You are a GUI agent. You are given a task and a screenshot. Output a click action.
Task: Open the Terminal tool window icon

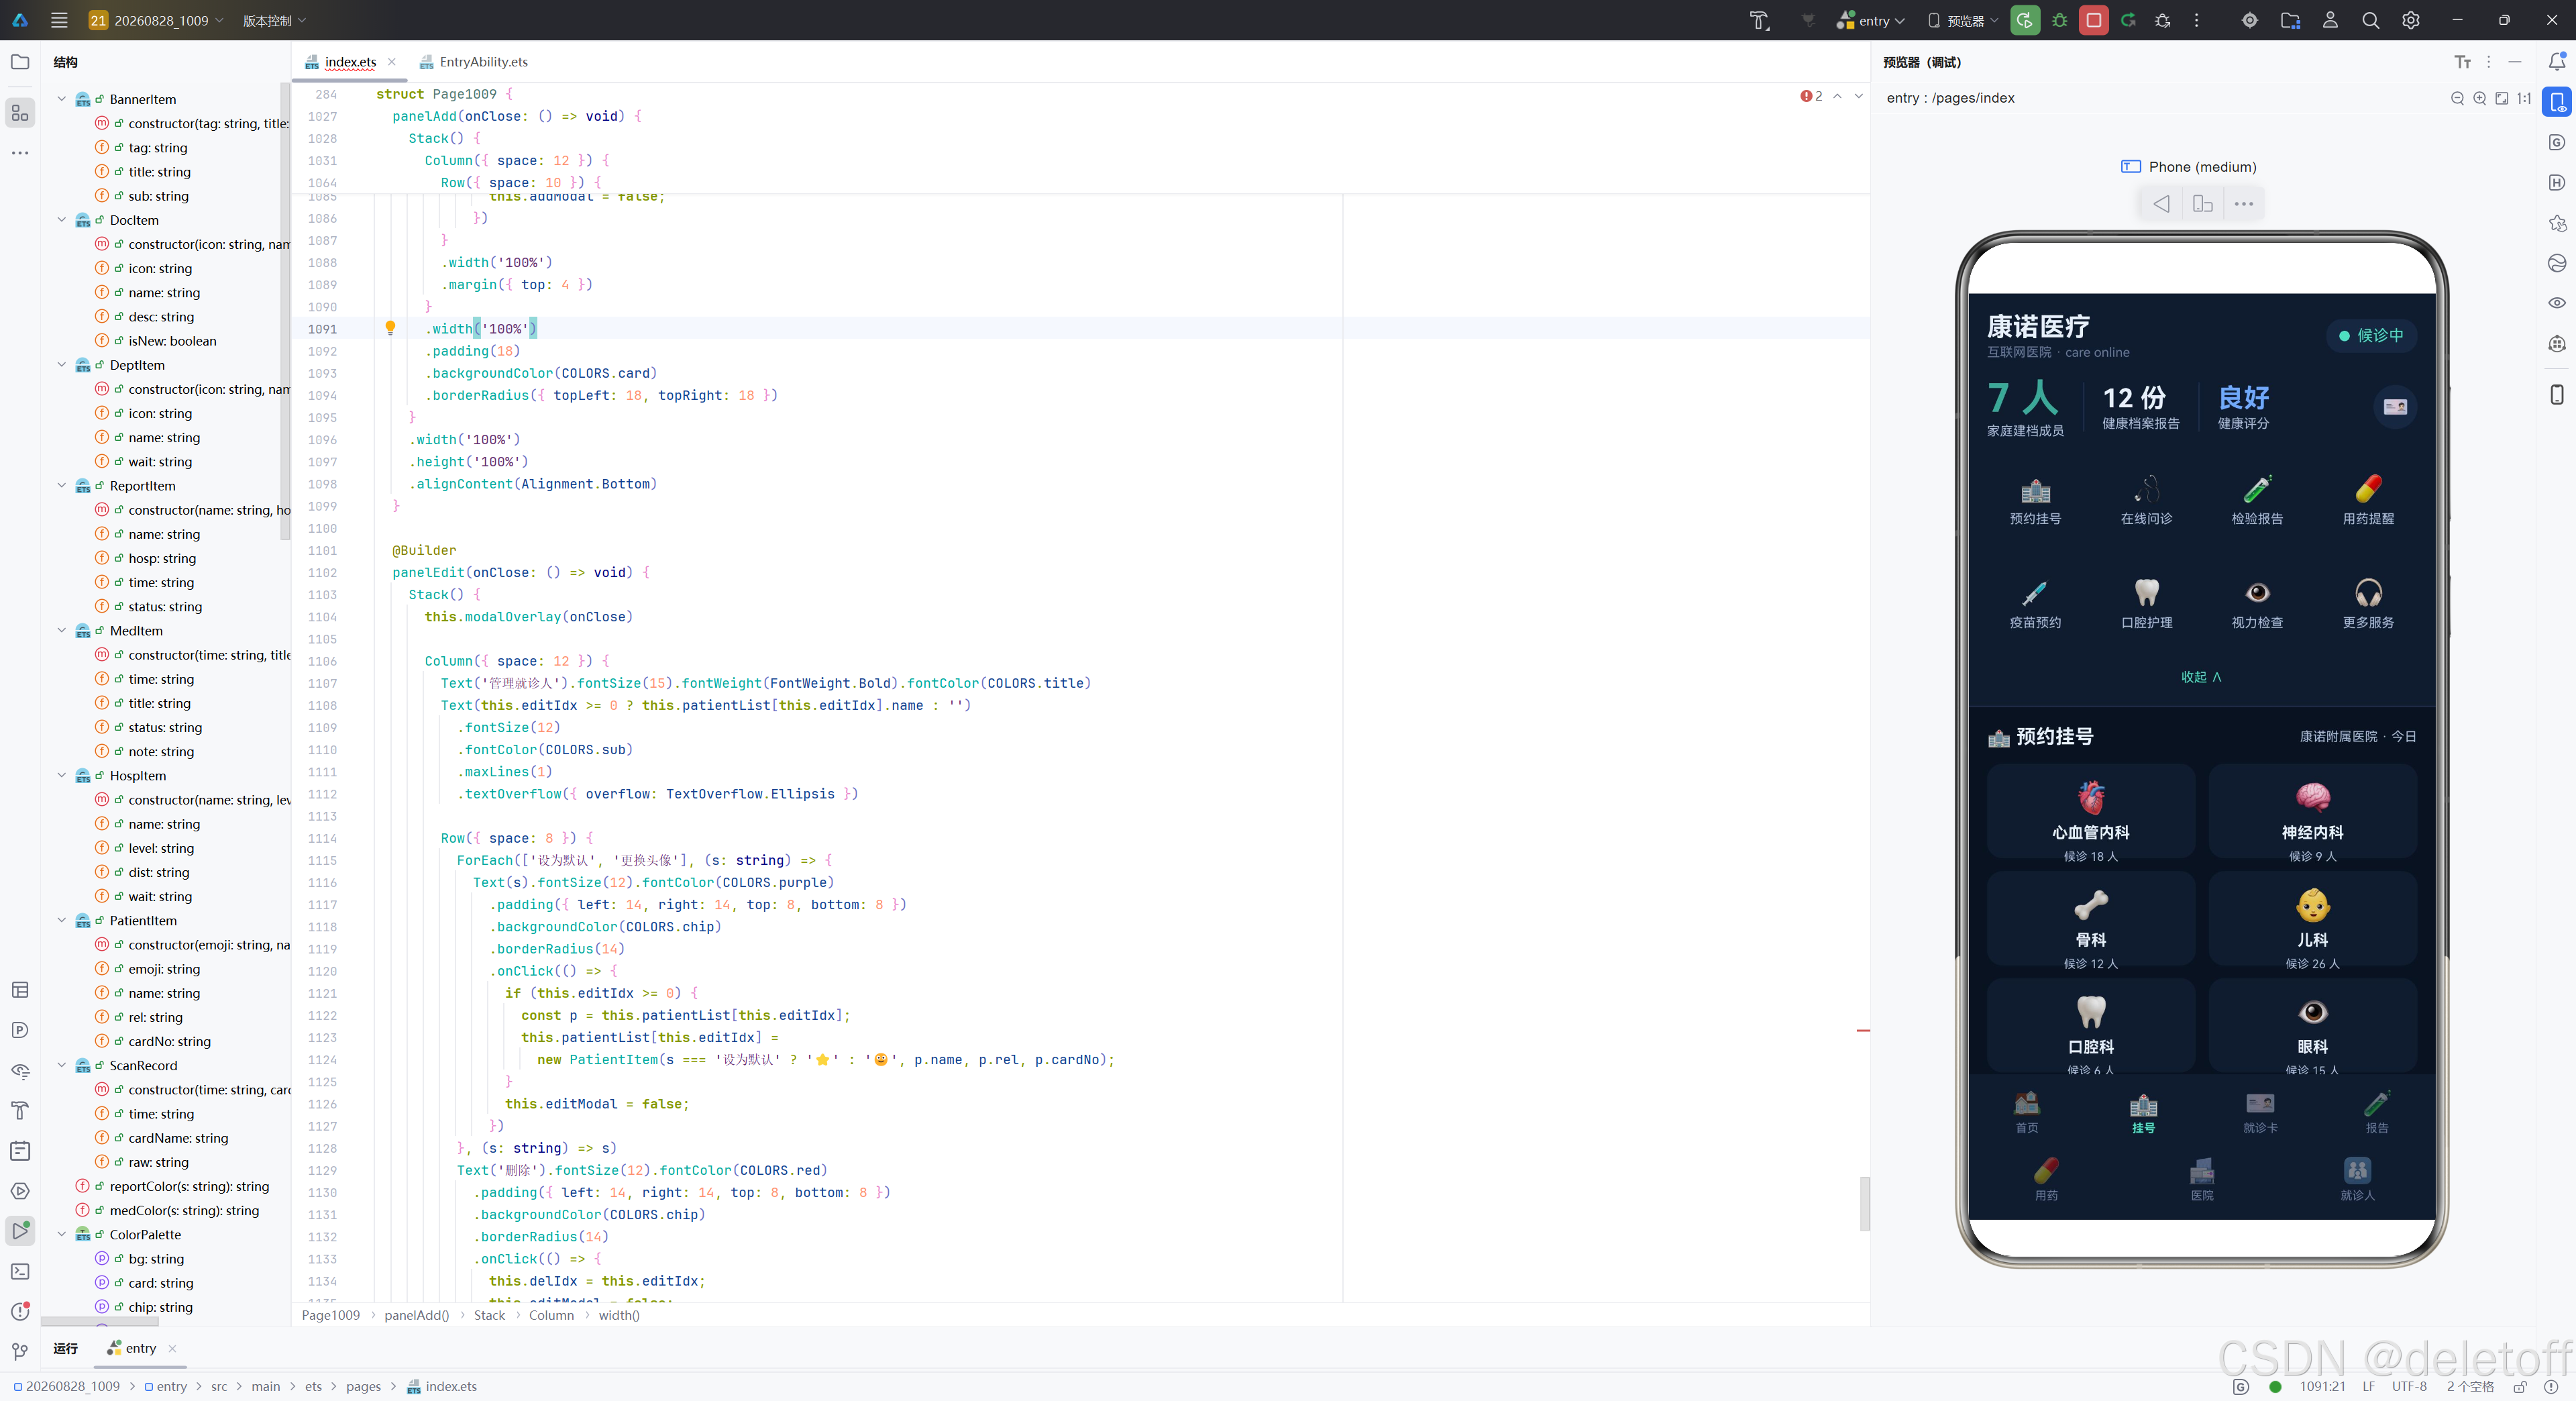[x=20, y=1271]
